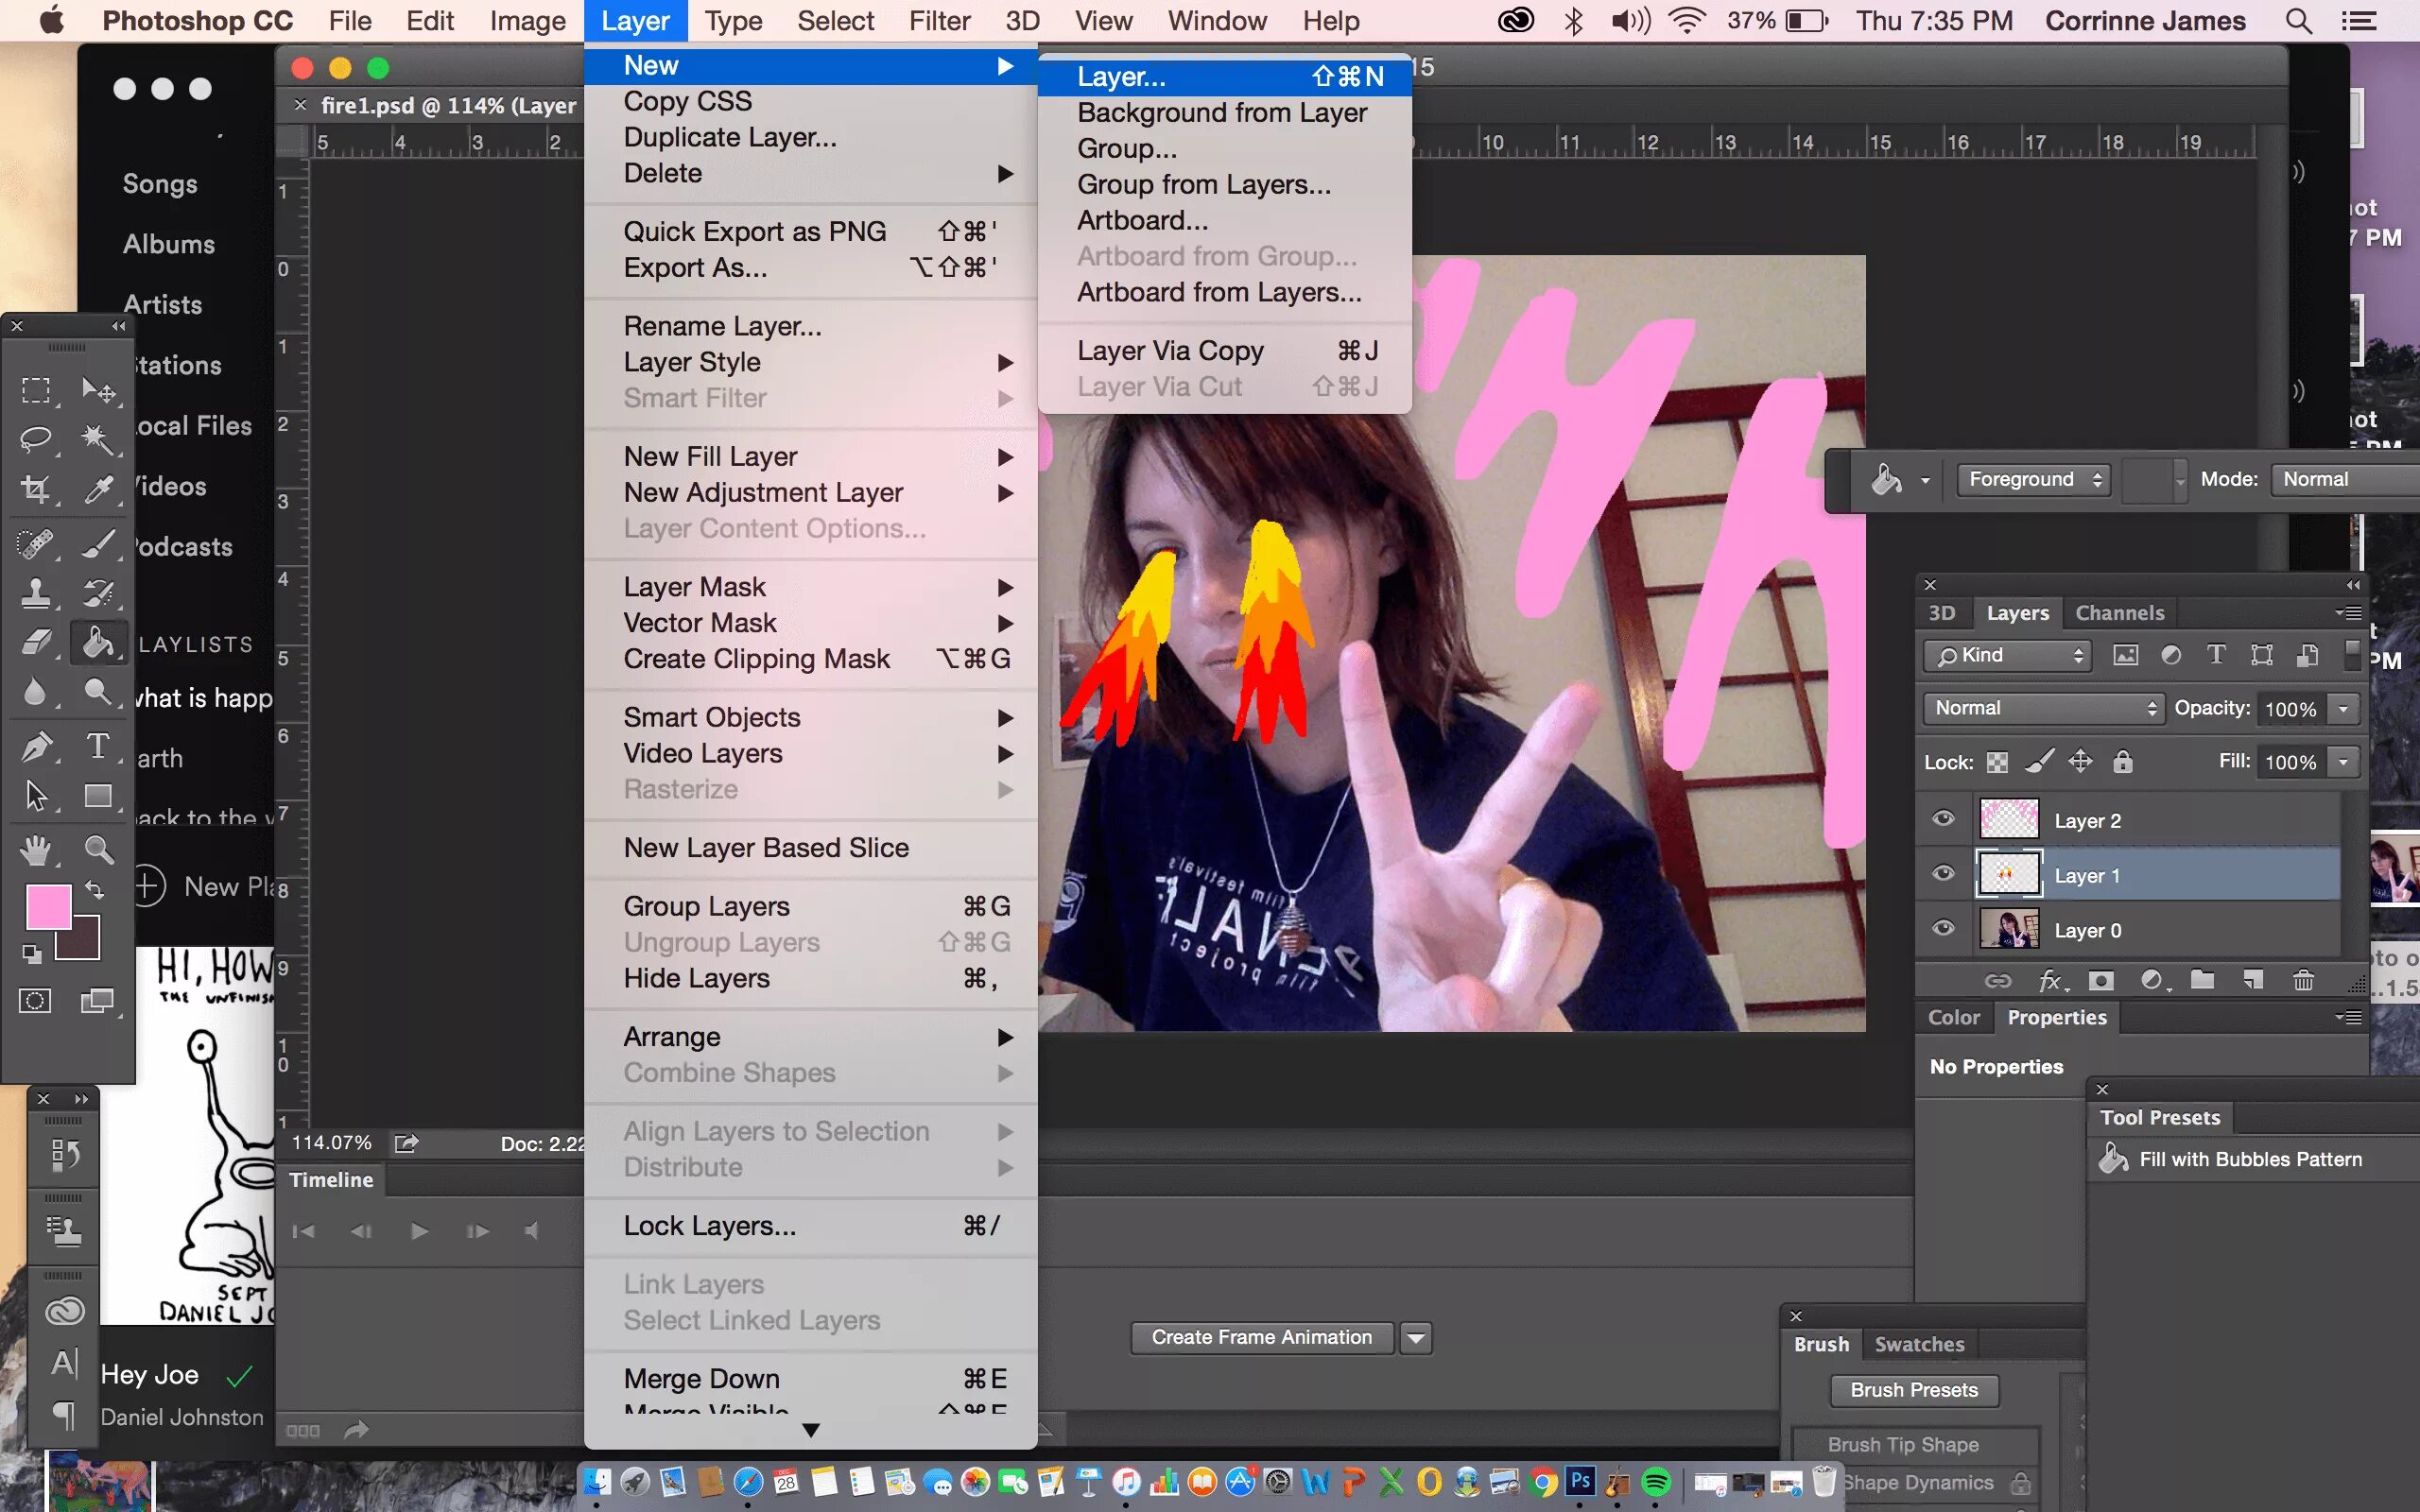The height and width of the screenshot is (1512, 2420).
Task: Select the Magic Wand tool
Action: 97,439
